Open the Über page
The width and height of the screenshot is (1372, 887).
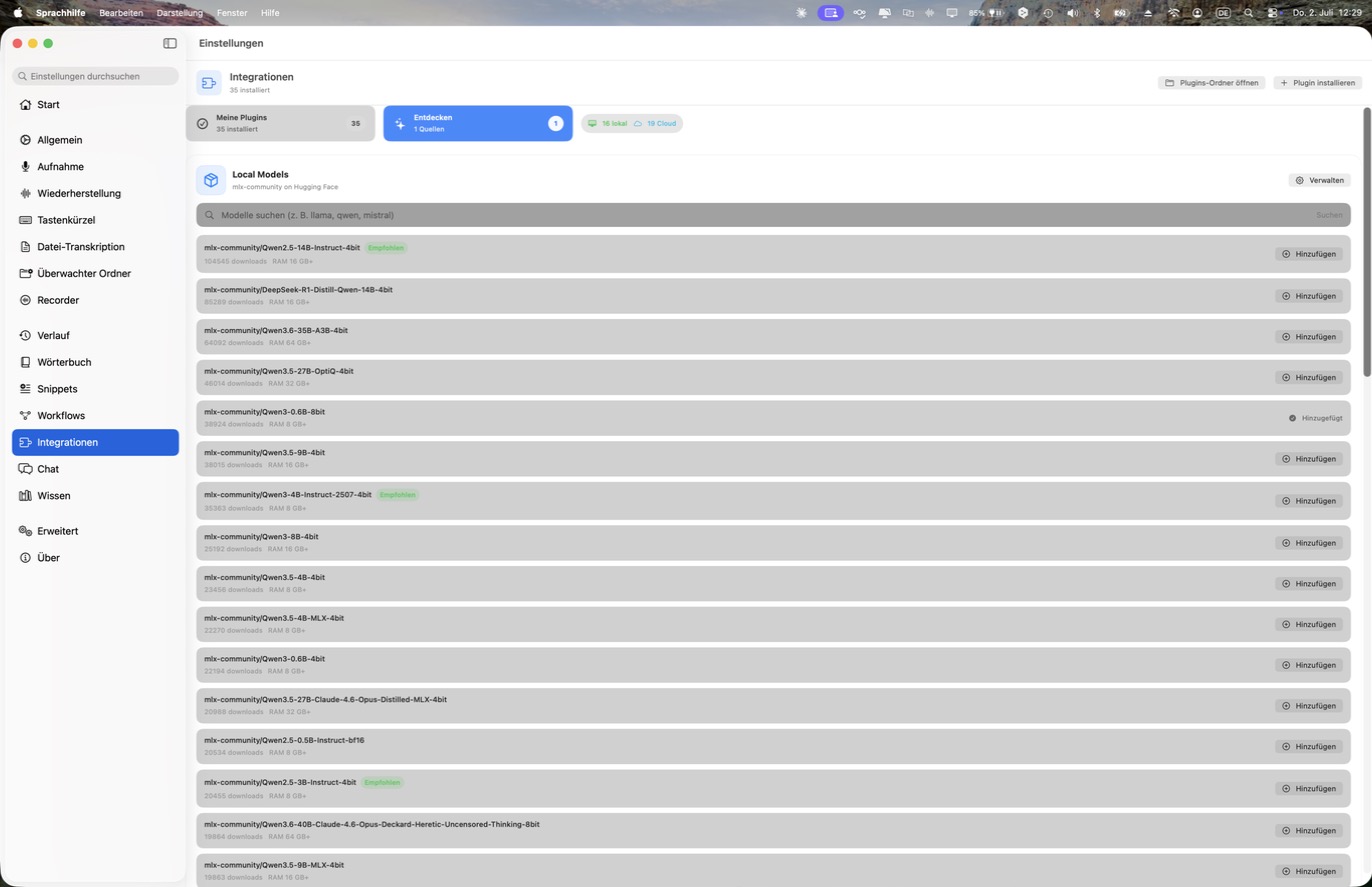click(95, 558)
